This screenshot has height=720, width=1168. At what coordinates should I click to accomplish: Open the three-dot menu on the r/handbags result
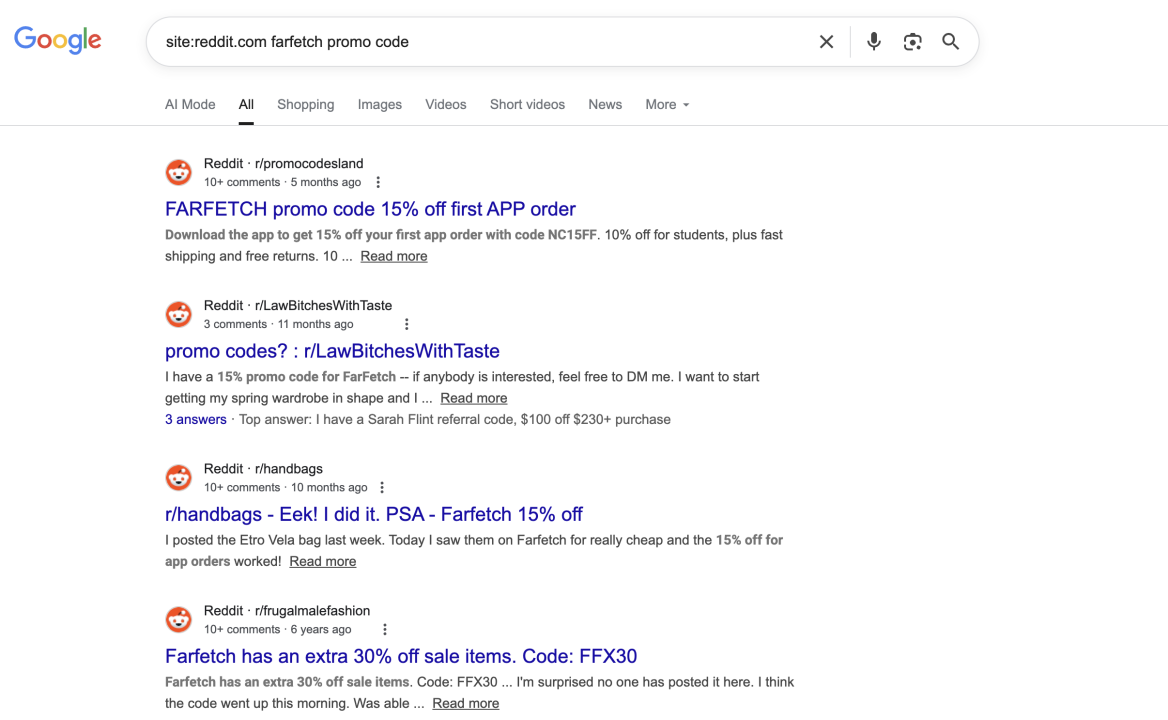click(382, 486)
